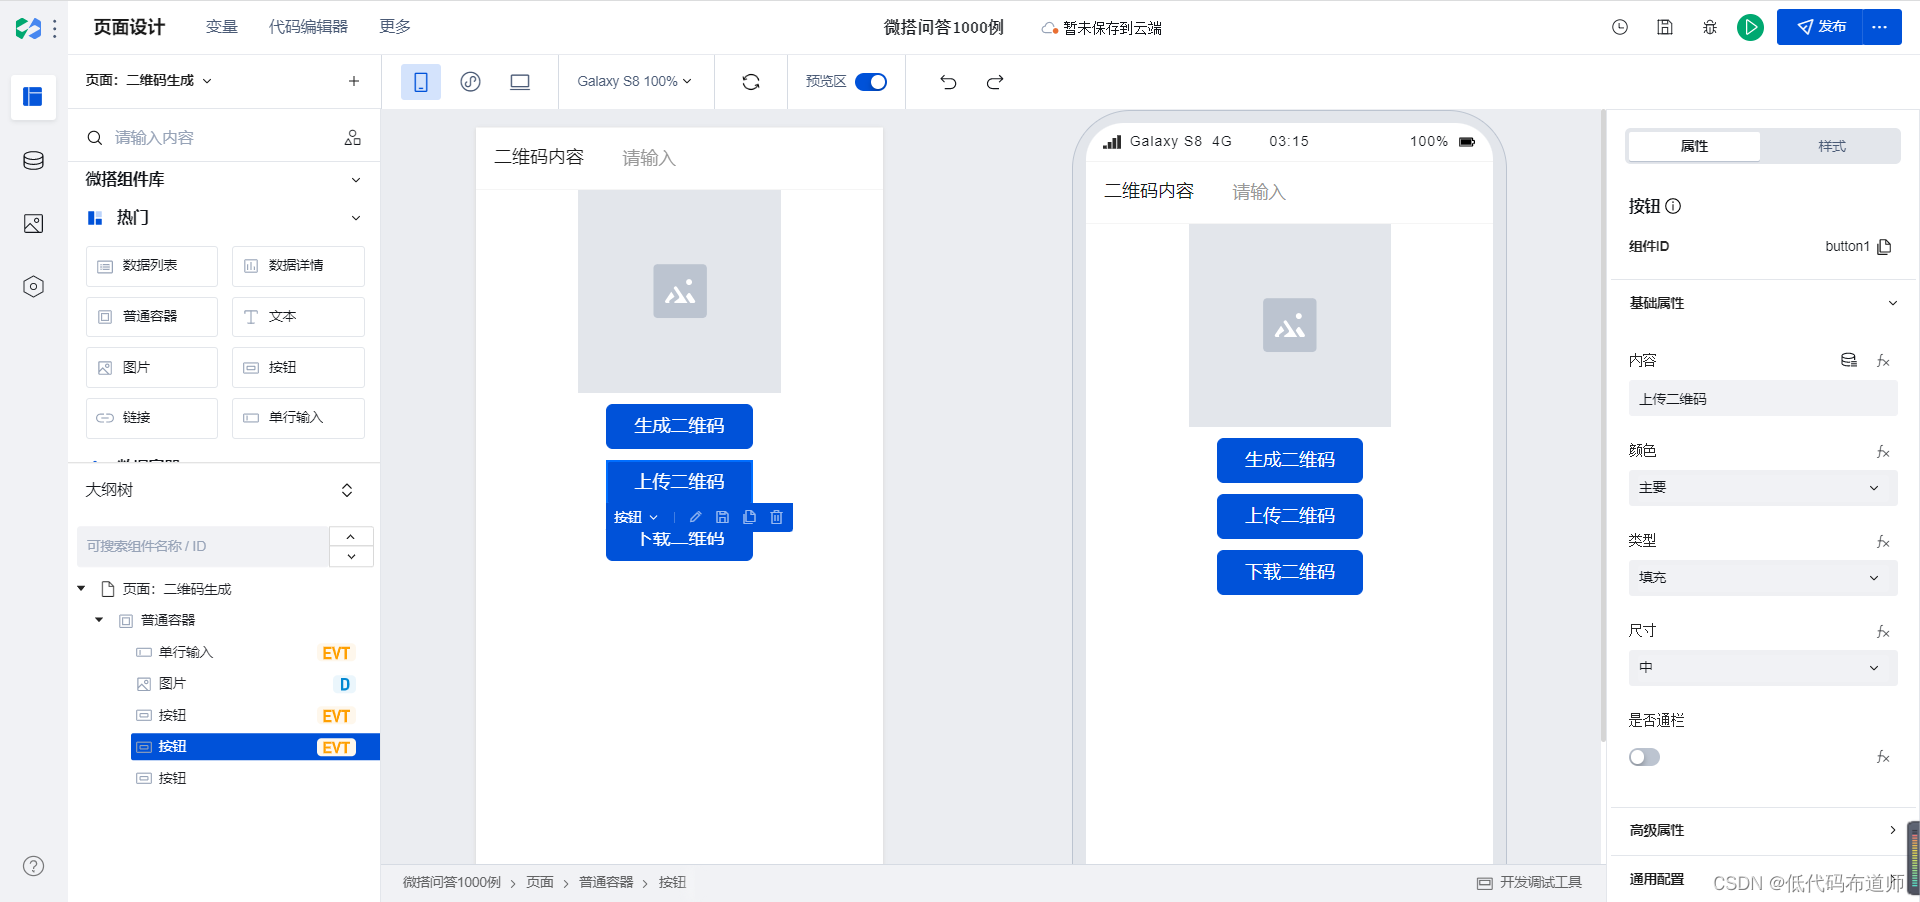This screenshot has height=902, width=1920.
Task: Open the 尺寸 dropdown showing 中
Action: coord(1762,668)
